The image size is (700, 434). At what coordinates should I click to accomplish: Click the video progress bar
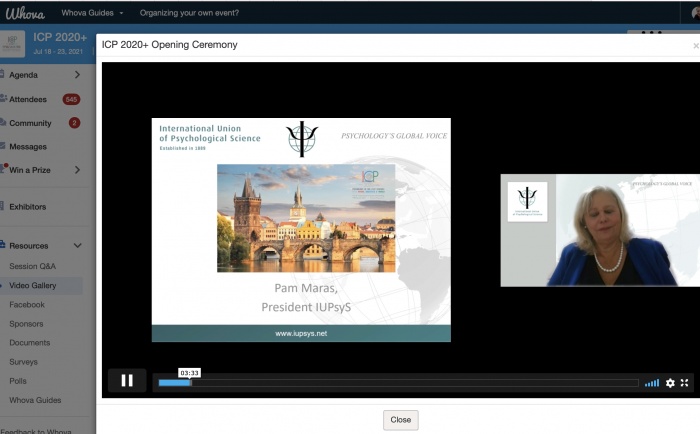click(x=400, y=383)
